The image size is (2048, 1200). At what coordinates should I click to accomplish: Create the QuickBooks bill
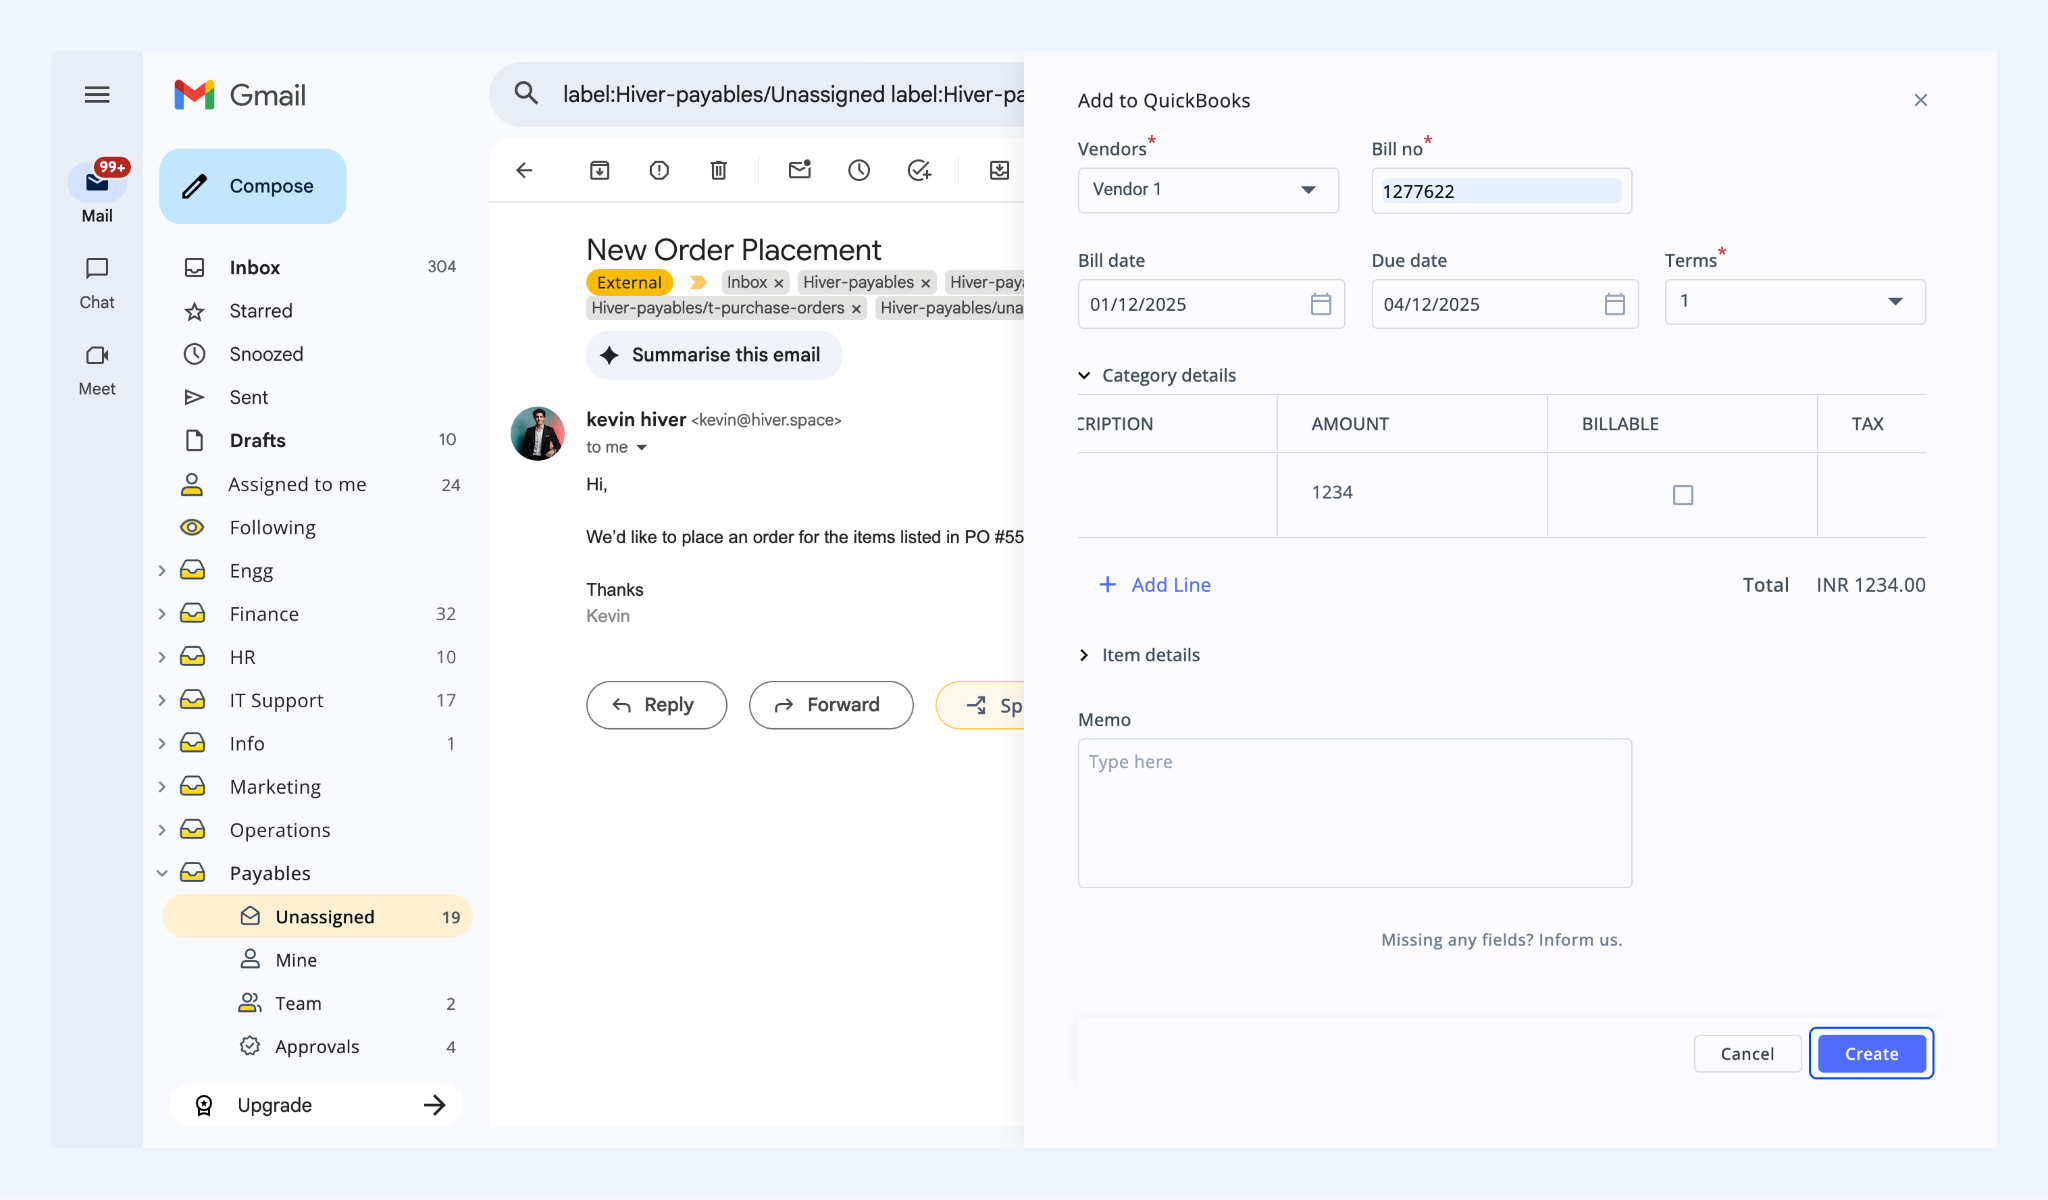pos(1871,1054)
